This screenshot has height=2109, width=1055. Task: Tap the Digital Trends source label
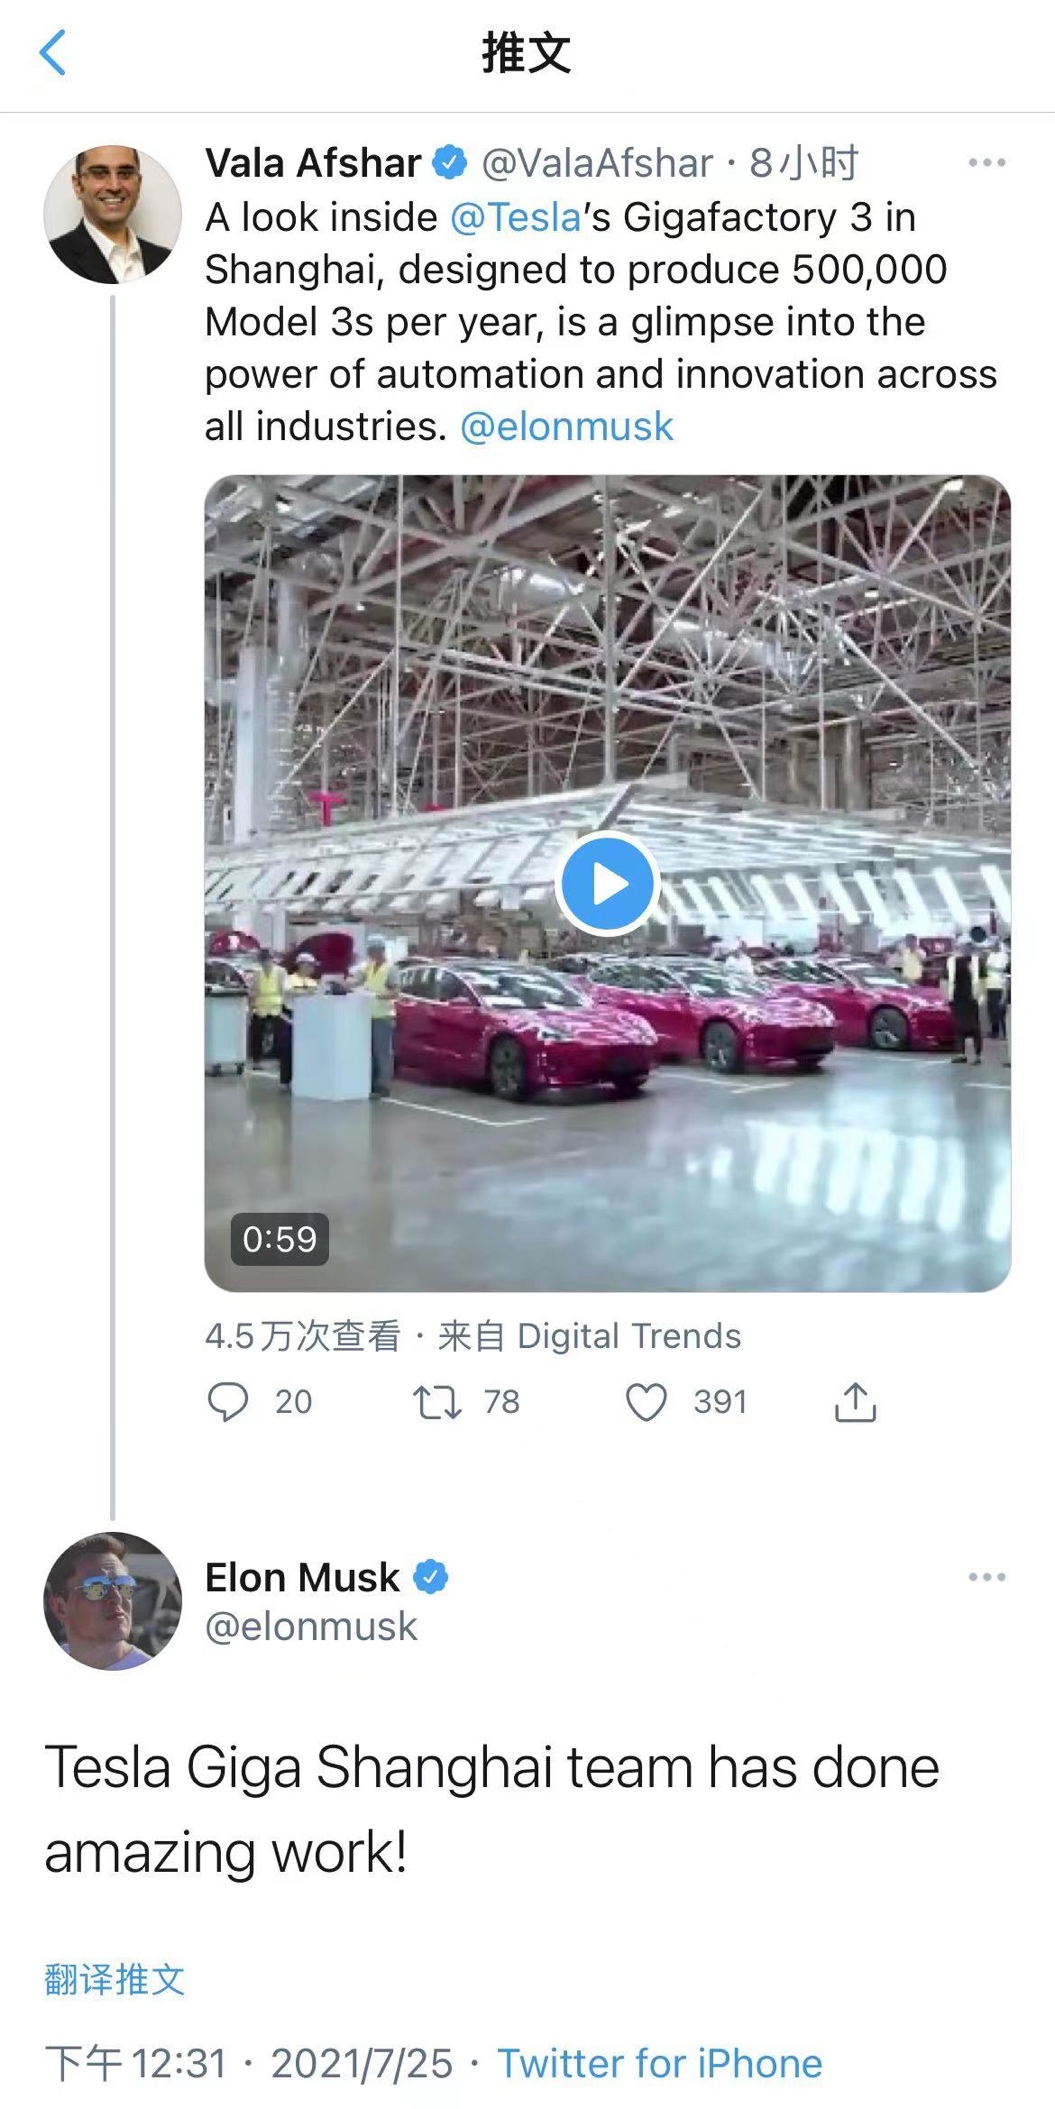click(628, 1336)
